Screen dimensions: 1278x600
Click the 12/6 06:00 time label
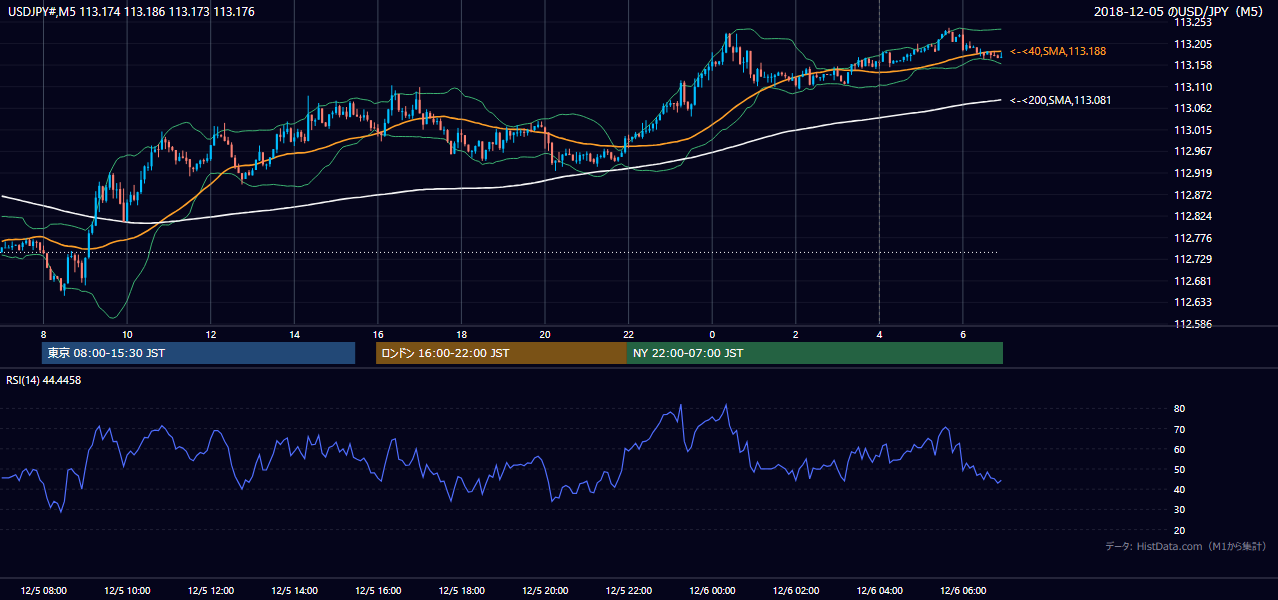pyautogui.click(x=963, y=590)
